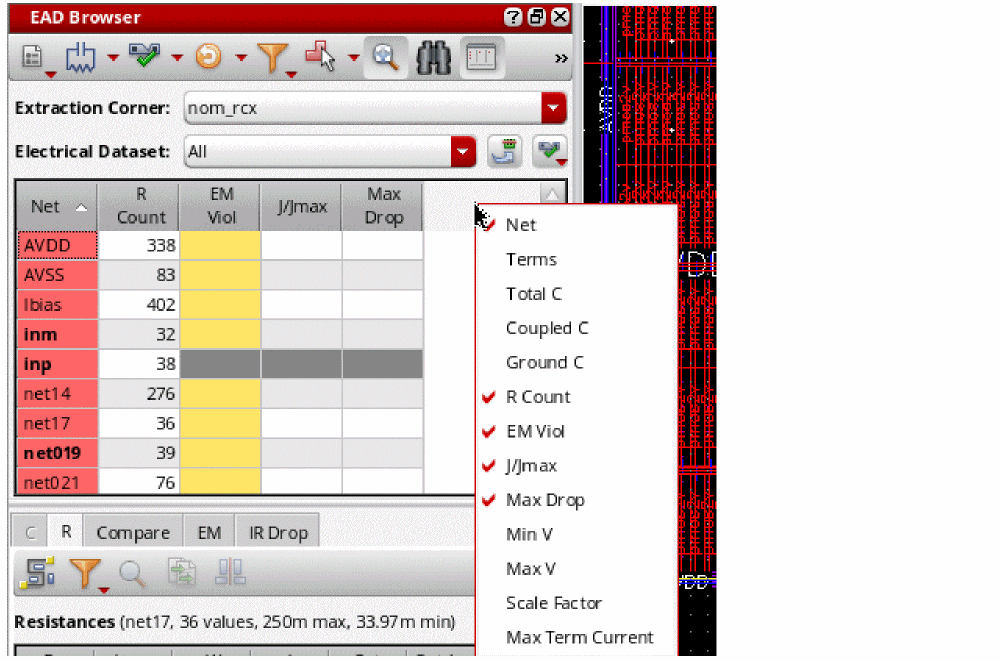
Task: Click the R Count column header
Action: [140, 206]
